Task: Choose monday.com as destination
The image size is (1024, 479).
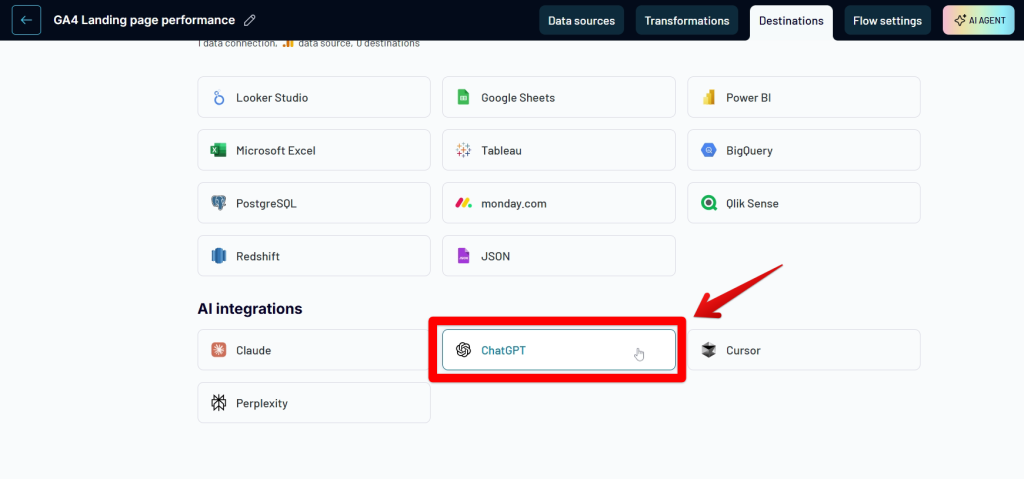Action: coord(559,203)
